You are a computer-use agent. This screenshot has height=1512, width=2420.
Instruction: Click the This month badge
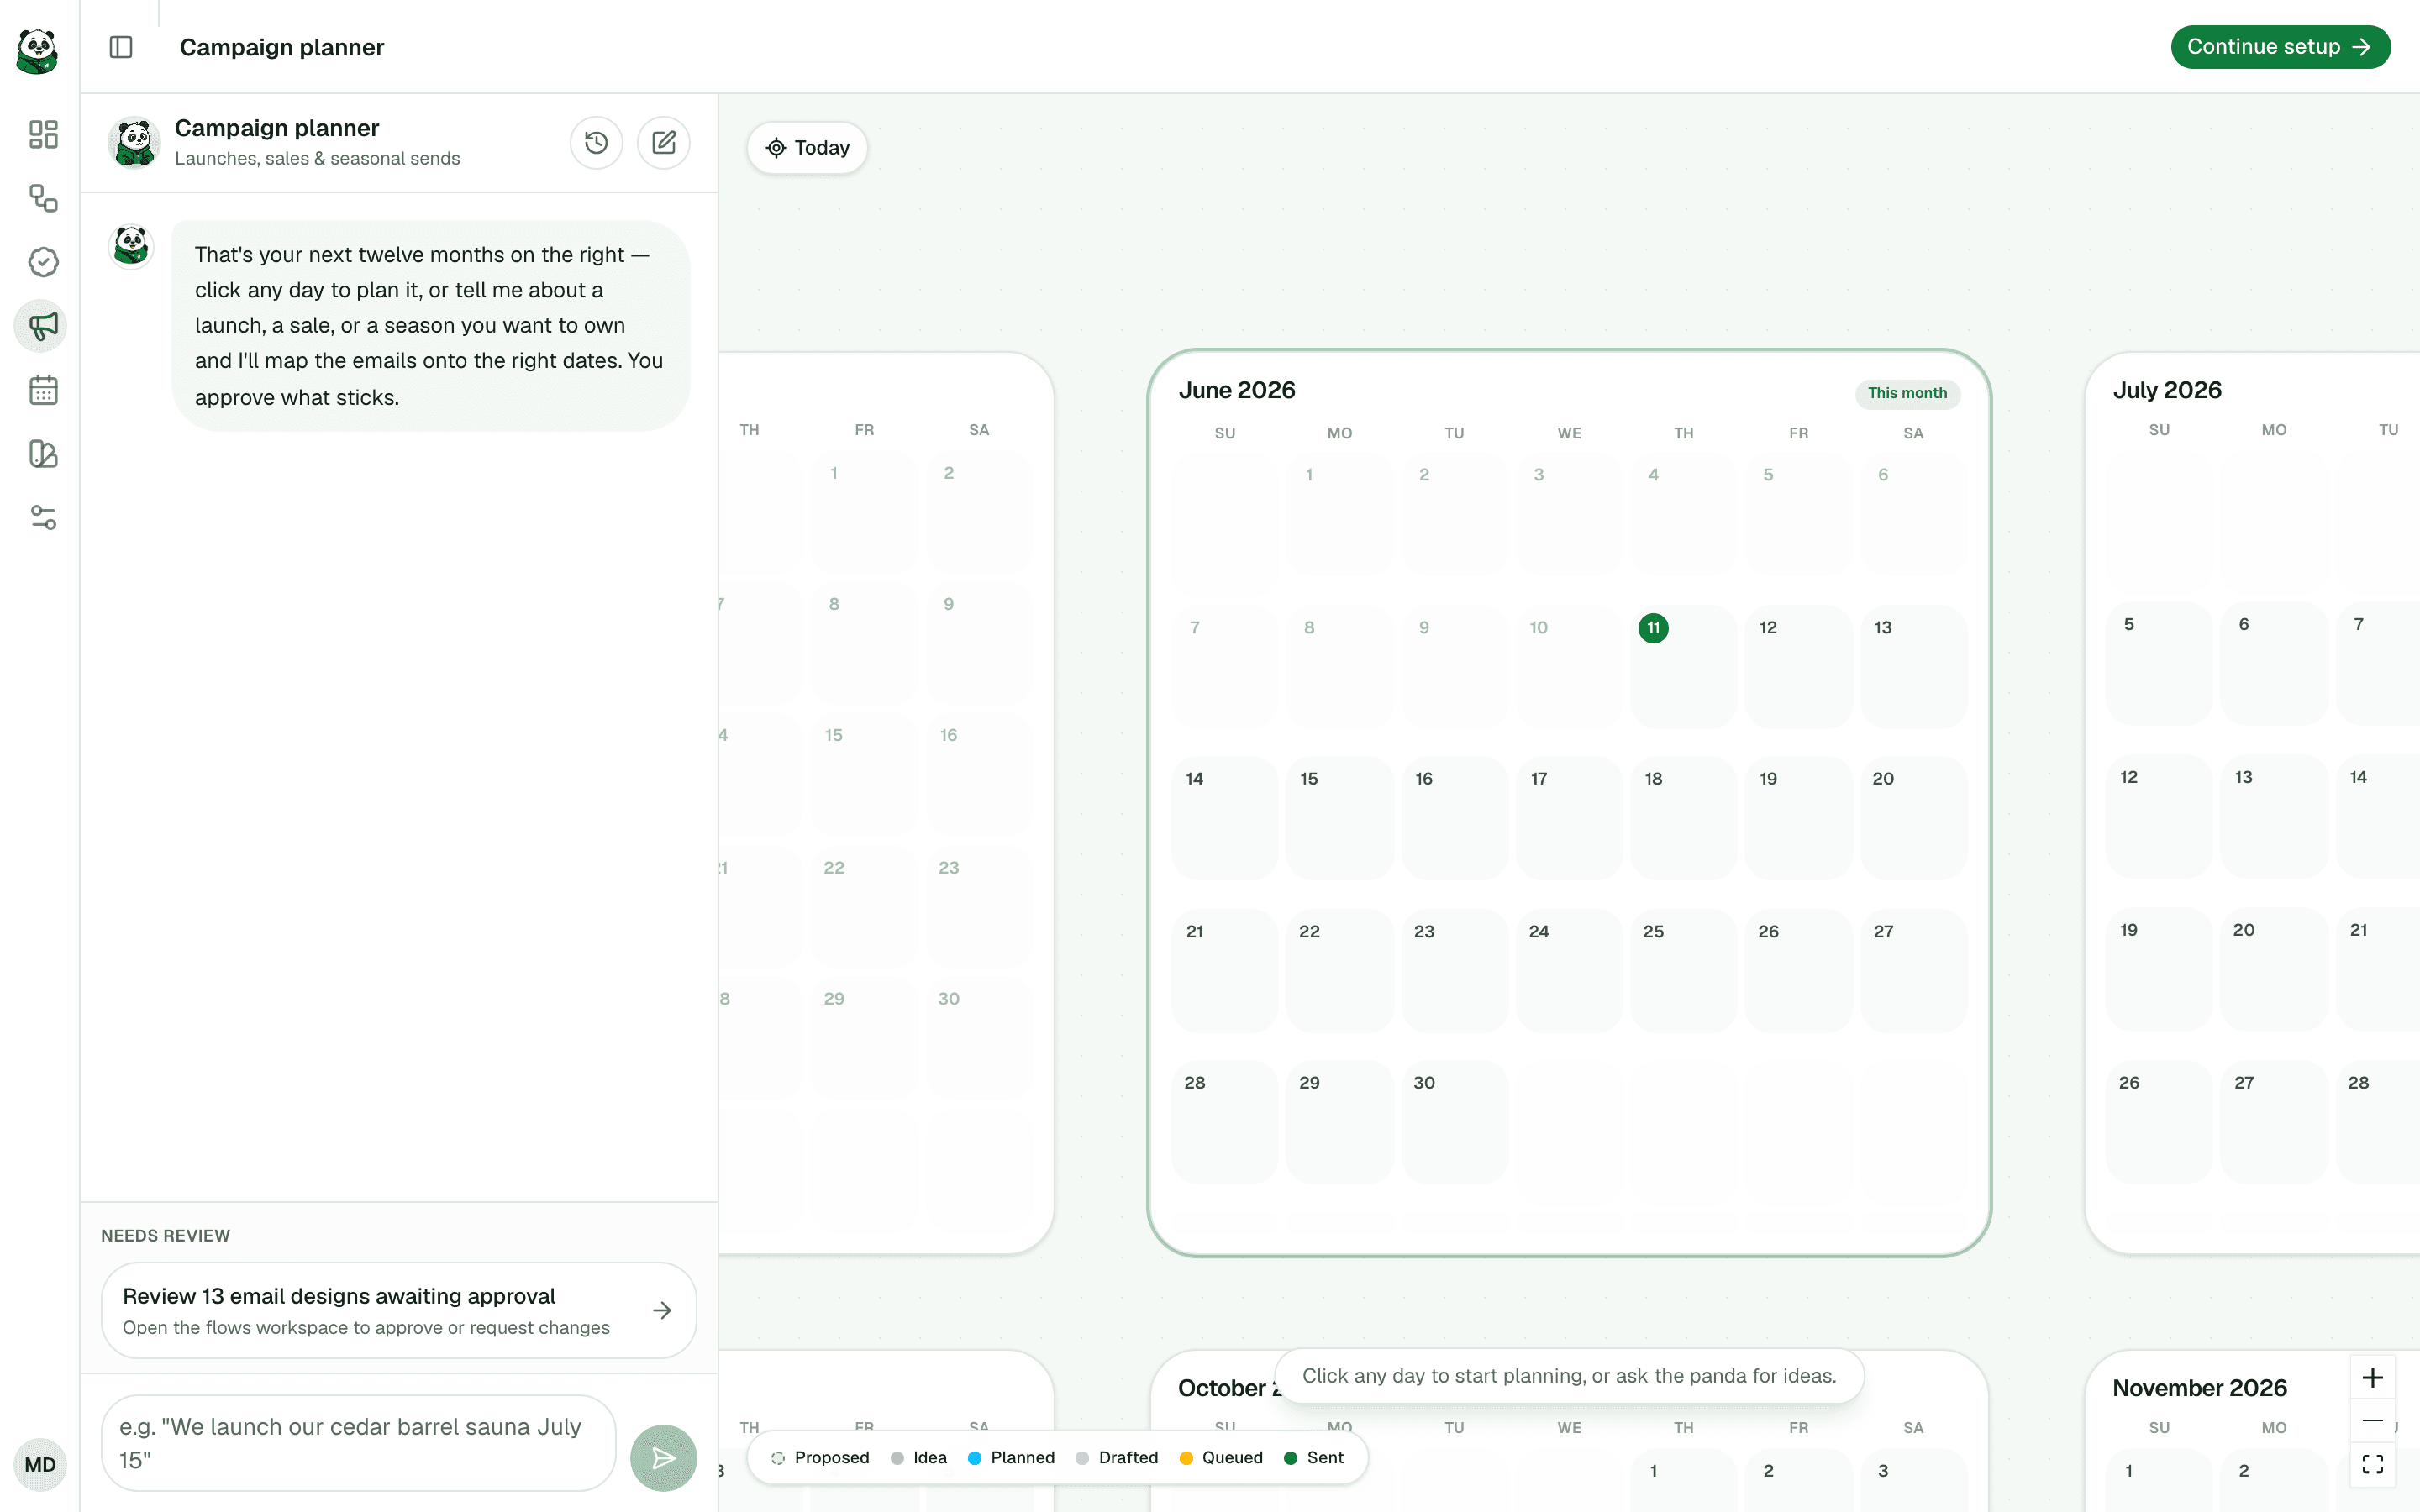click(1907, 393)
